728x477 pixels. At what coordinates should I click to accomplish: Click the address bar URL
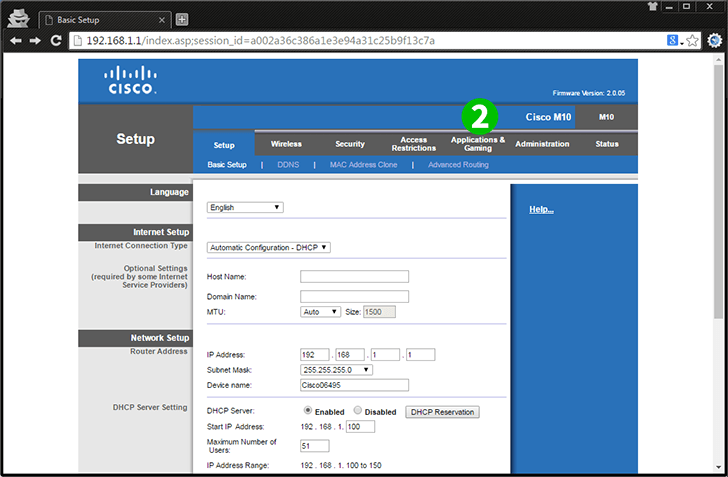tap(260, 41)
